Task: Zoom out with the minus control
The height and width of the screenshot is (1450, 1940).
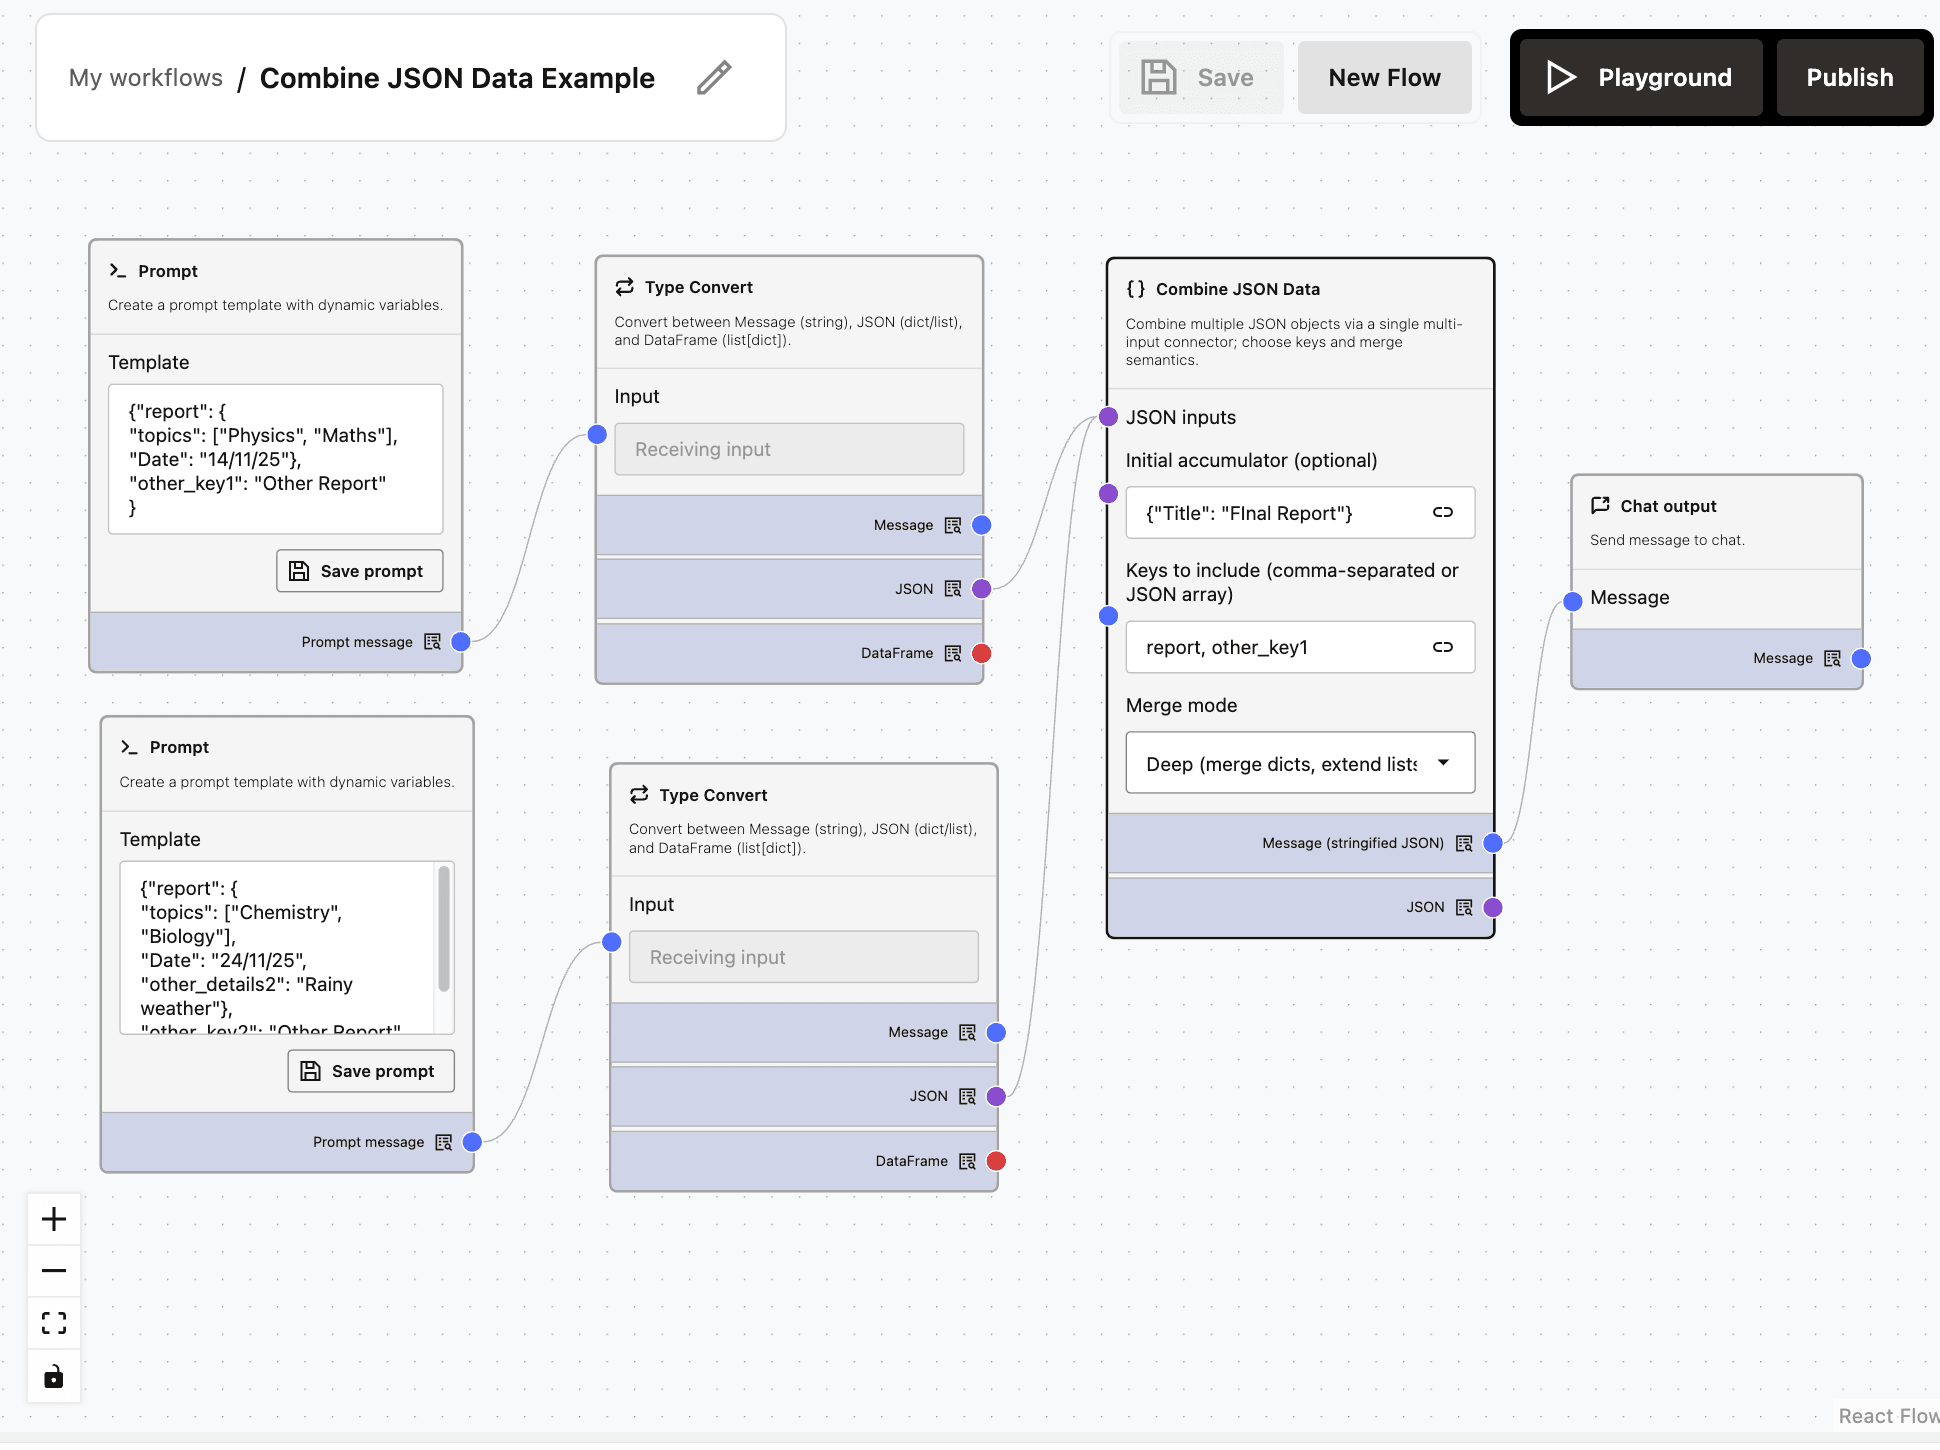Action: (54, 1271)
